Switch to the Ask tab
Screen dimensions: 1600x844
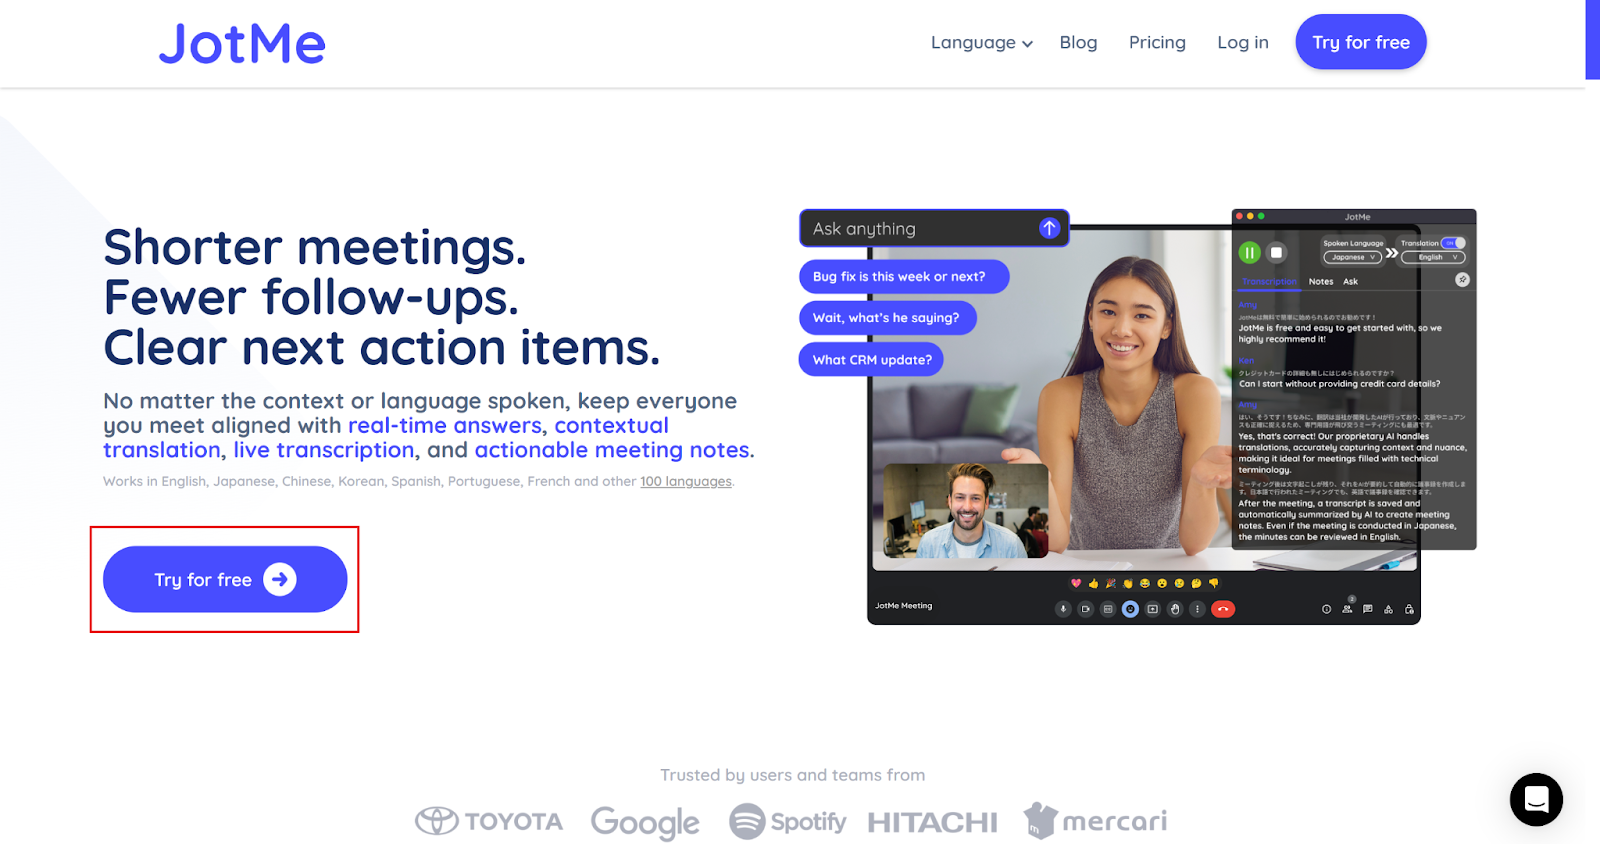pyautogui.click(x=1350, y=282)
